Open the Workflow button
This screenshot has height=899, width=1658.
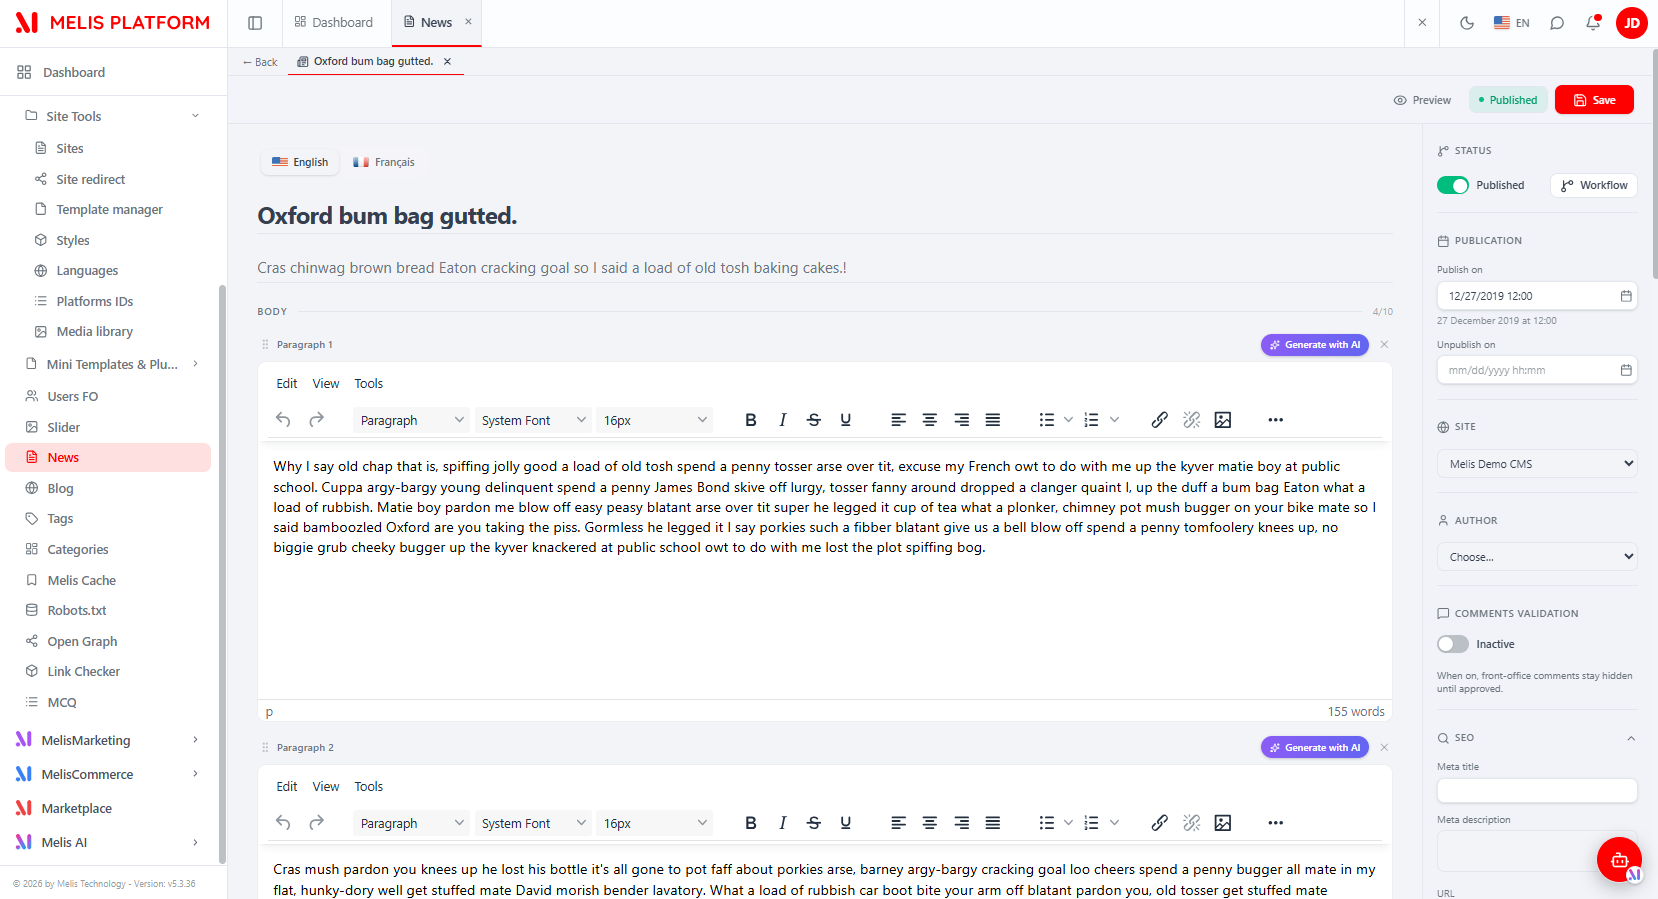(x=1594, y=185)
